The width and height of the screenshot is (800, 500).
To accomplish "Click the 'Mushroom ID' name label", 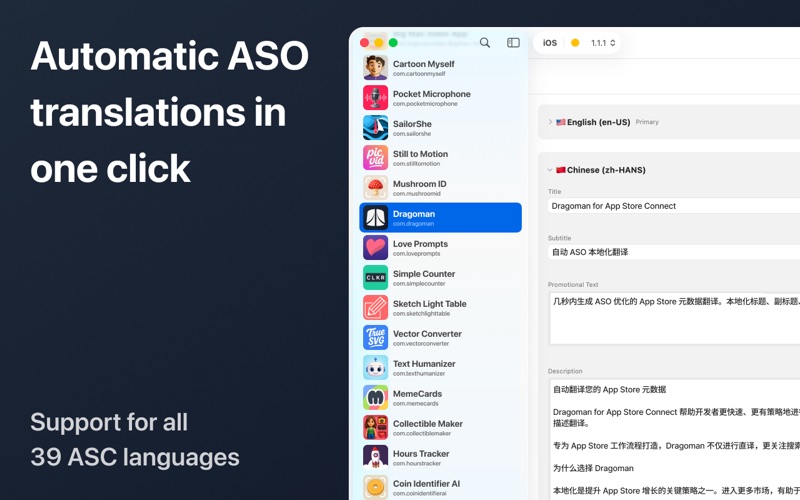I will [419, 184].
